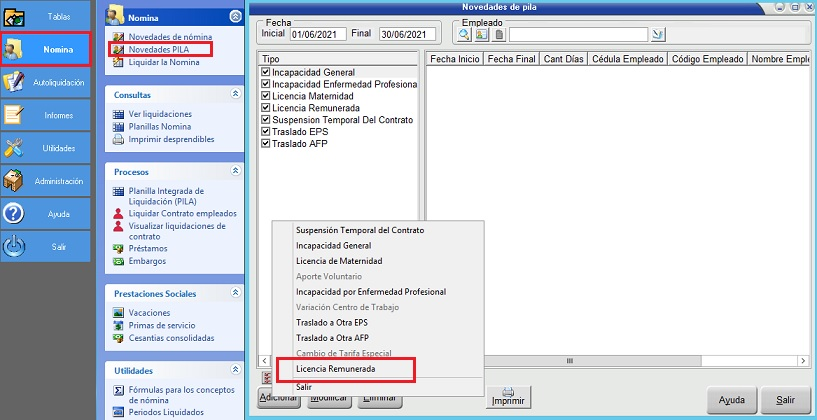Click the Autoliquidación sidebar icon

pyautogui.click(x=48, y=82)
